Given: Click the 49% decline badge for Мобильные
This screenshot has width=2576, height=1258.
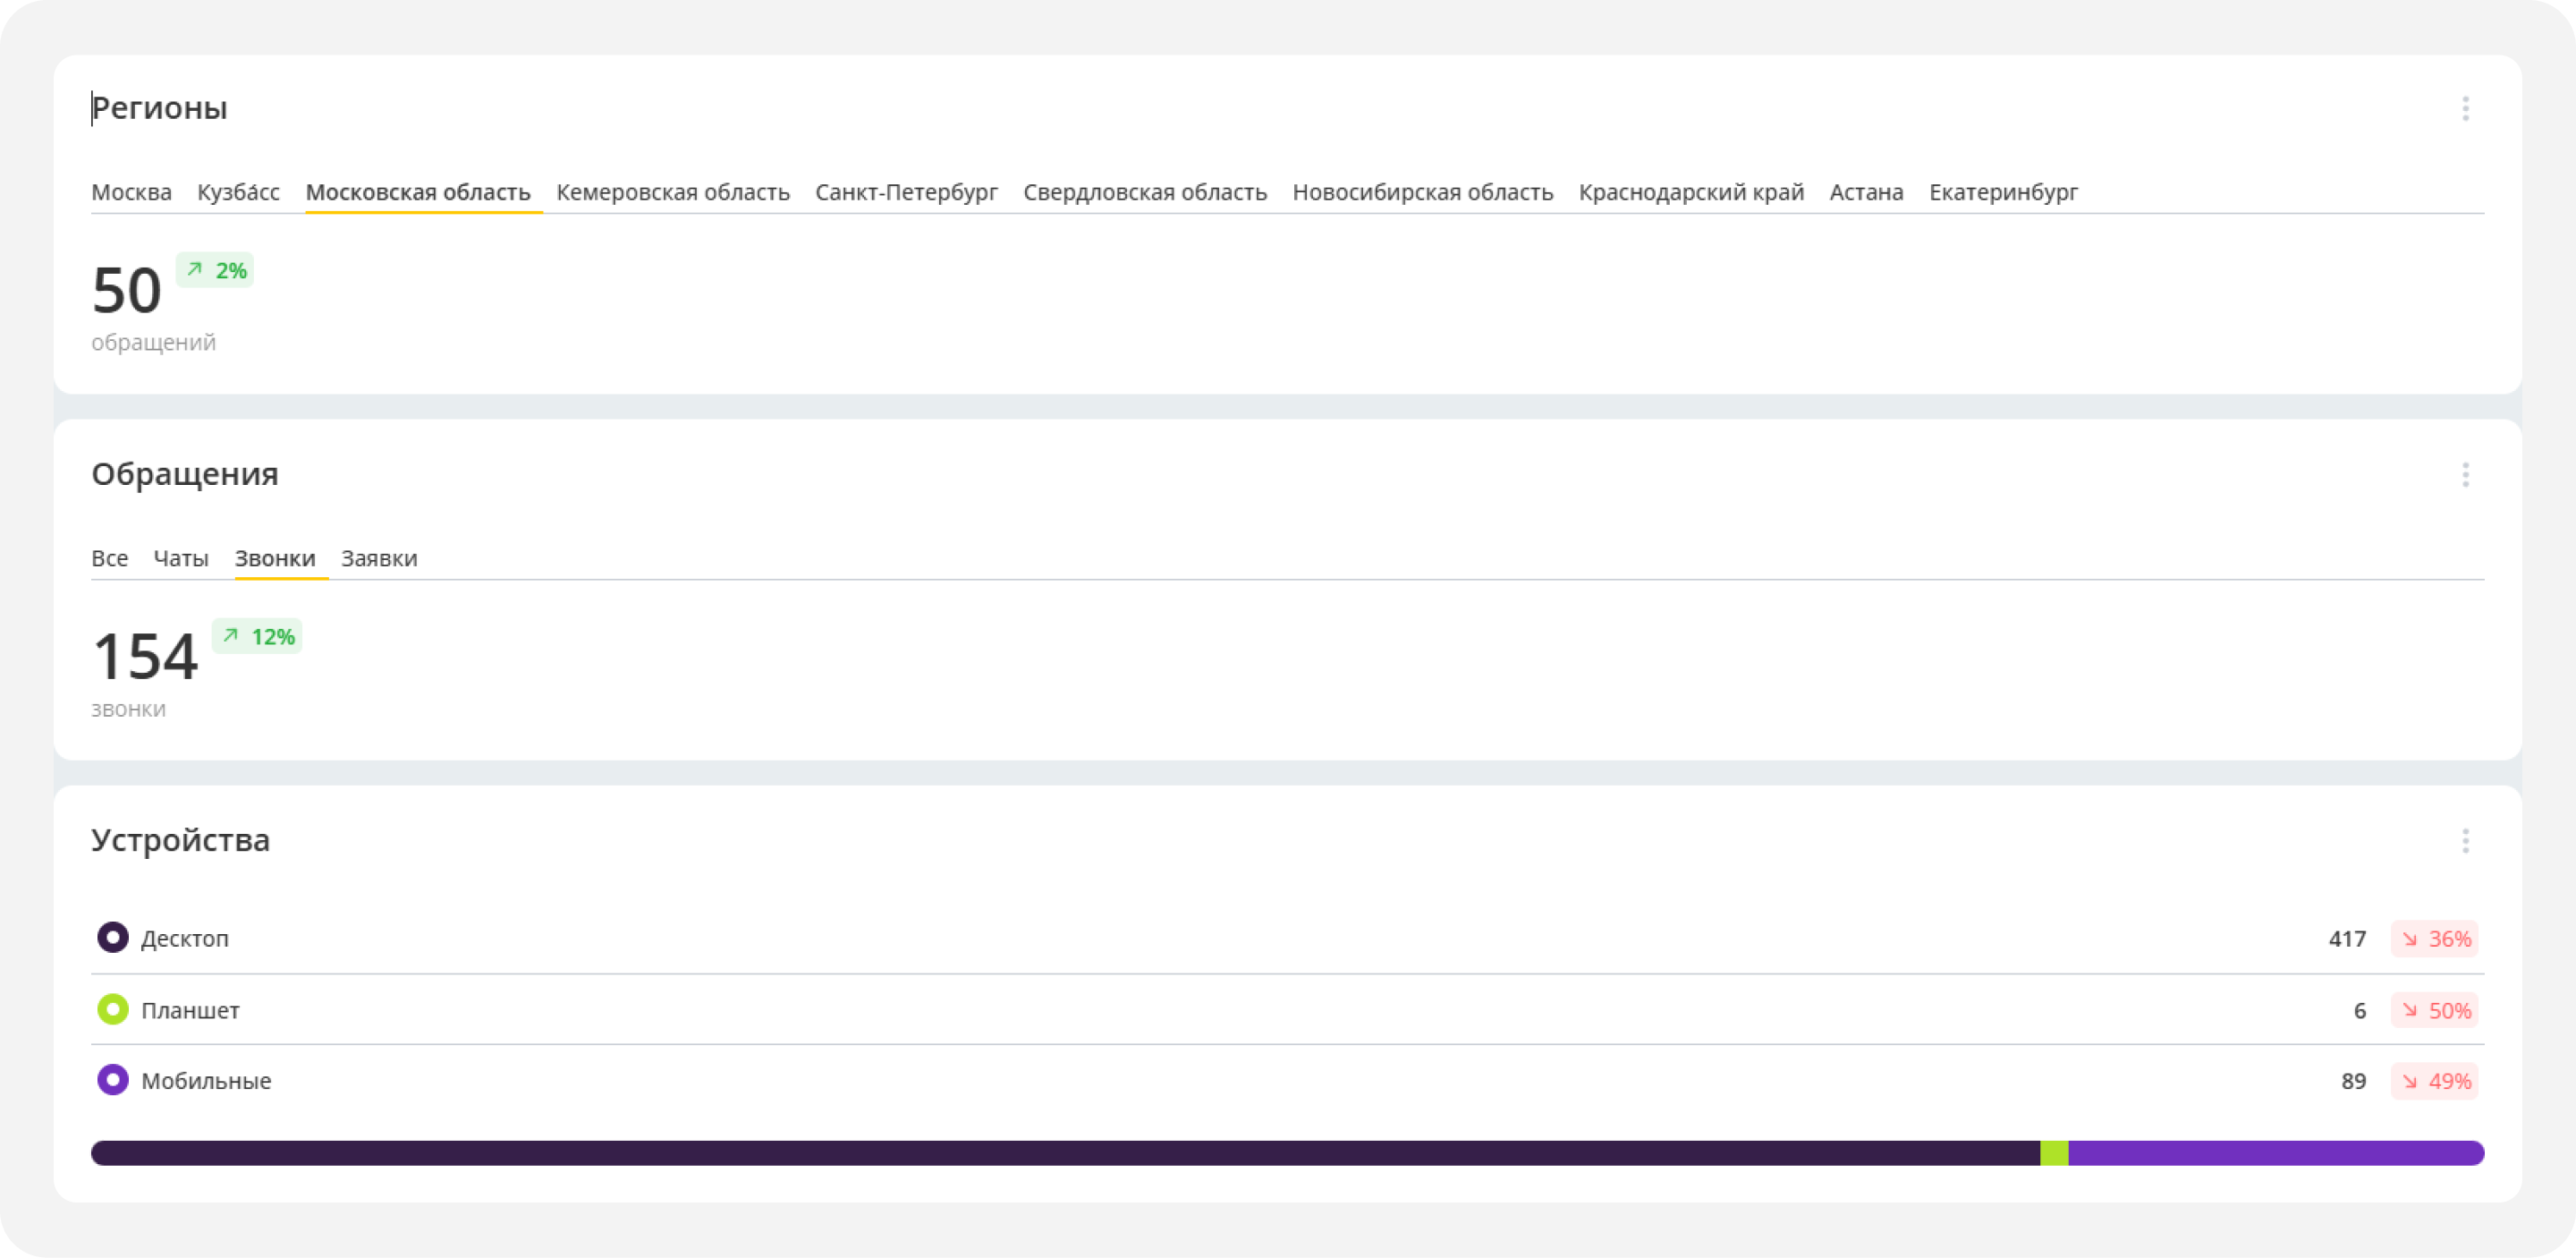Looking at the screenshot, I should point(2434,1081).
